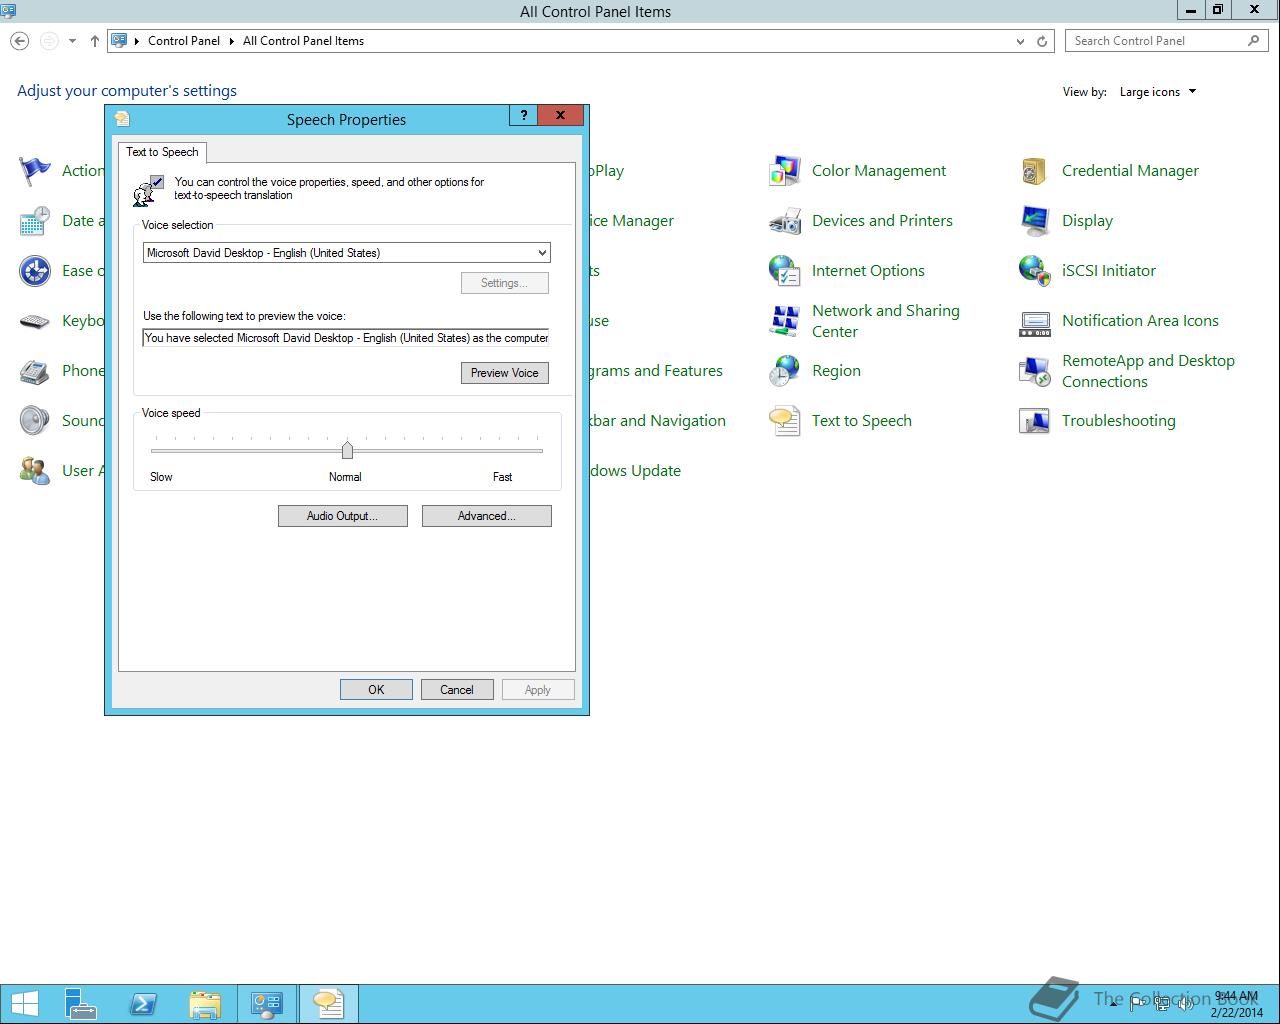The width and height of the screenshot is (1280, 1024).
Task: Click Control Panel in the breadcrumb
Action: (x=184, y=41)
